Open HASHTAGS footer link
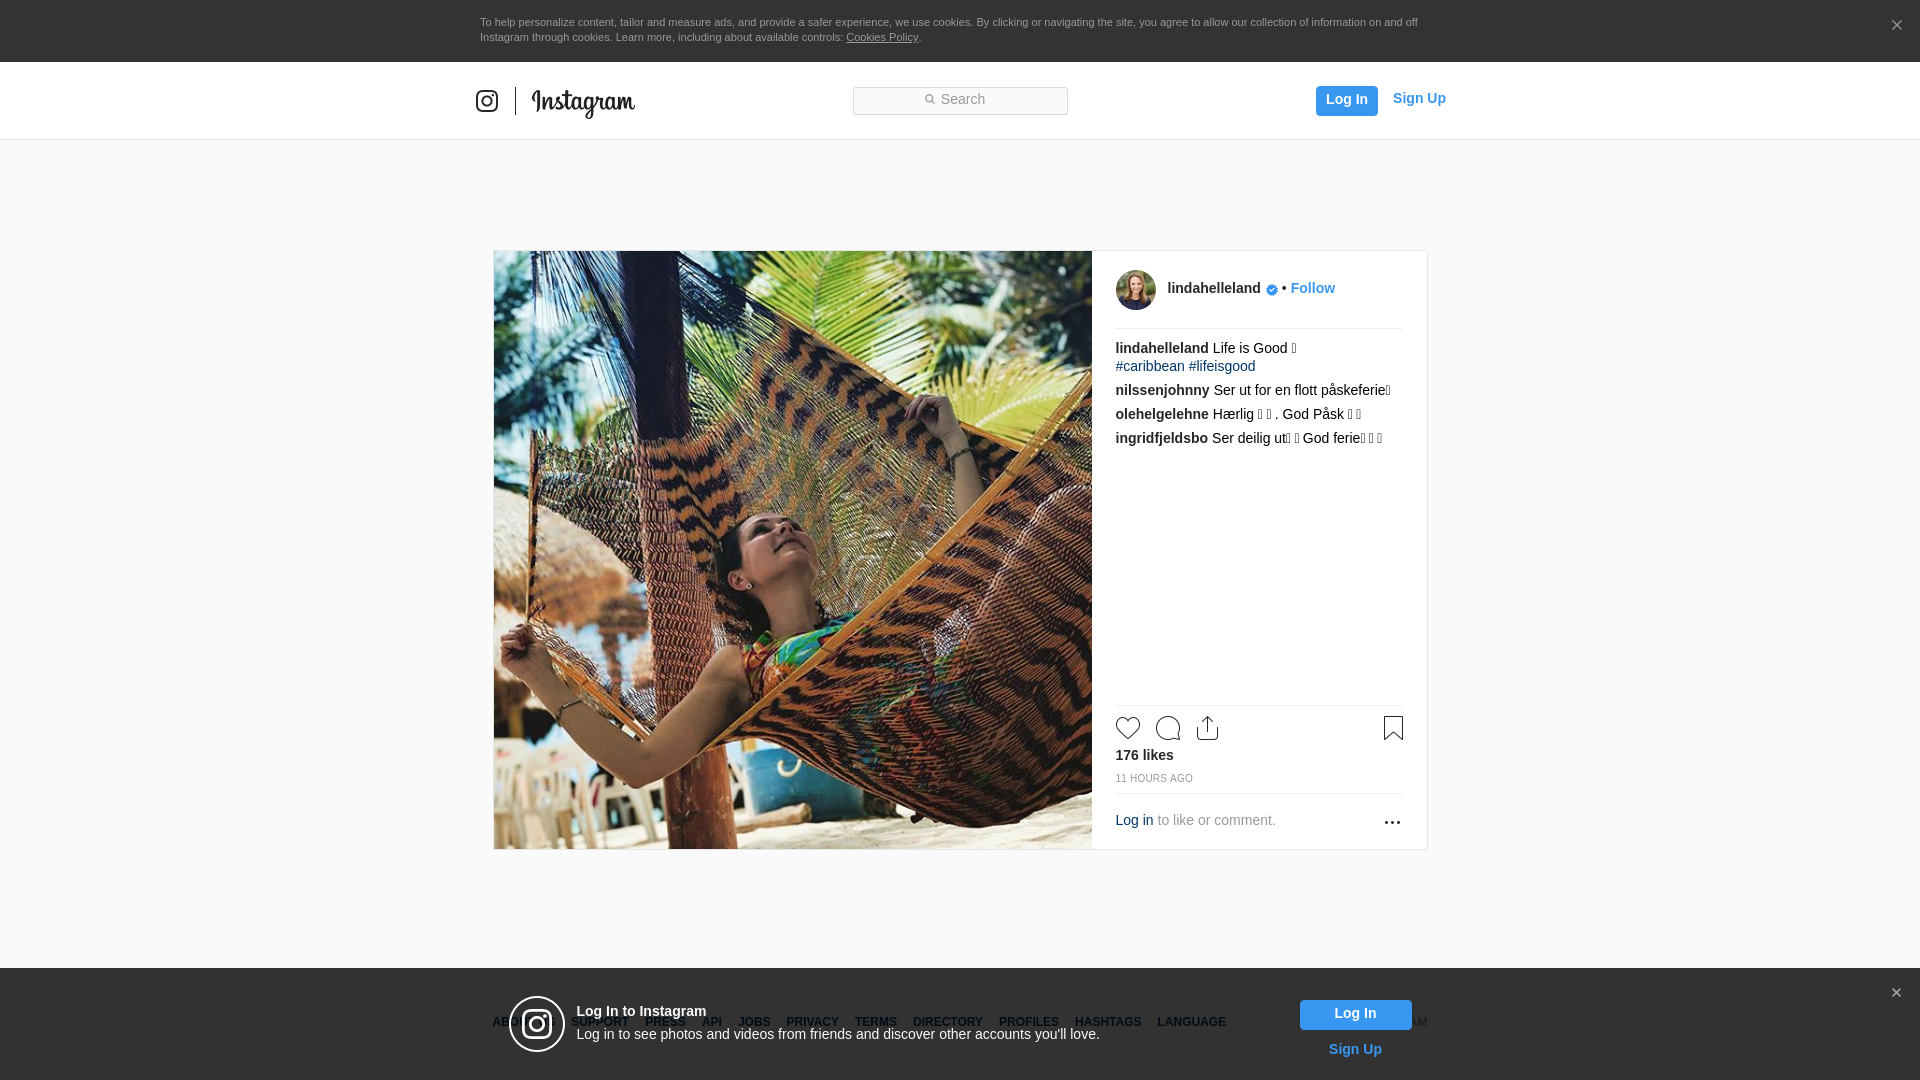1920x1080 pixels. pyautogui.click(x=1107, y=1022)
